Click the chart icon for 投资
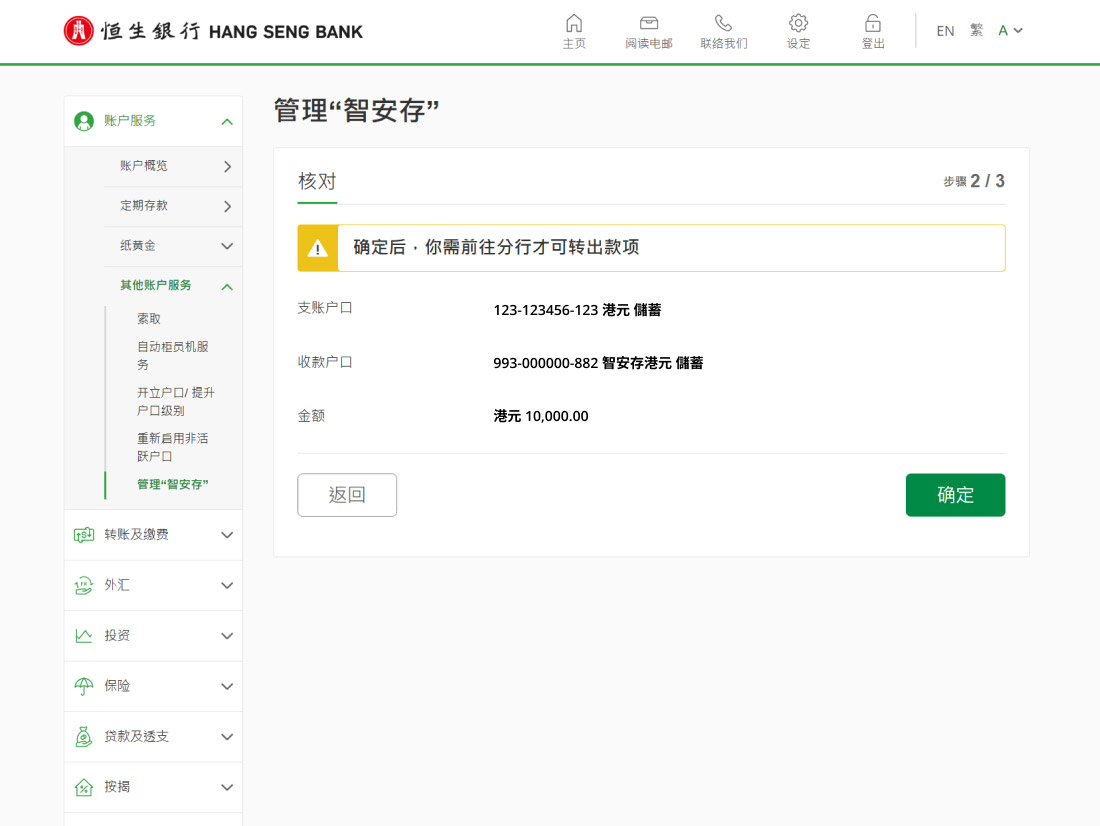The image size is (1100, 826). (84, 636)
